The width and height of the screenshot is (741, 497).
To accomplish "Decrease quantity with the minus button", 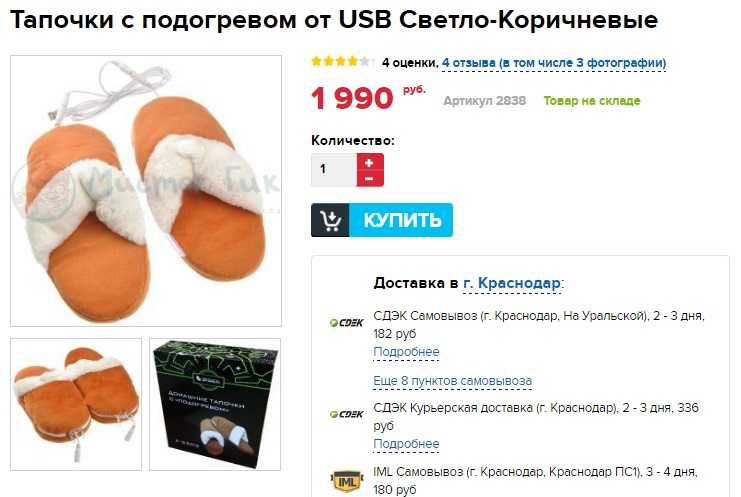I will [x=370, y=179].
